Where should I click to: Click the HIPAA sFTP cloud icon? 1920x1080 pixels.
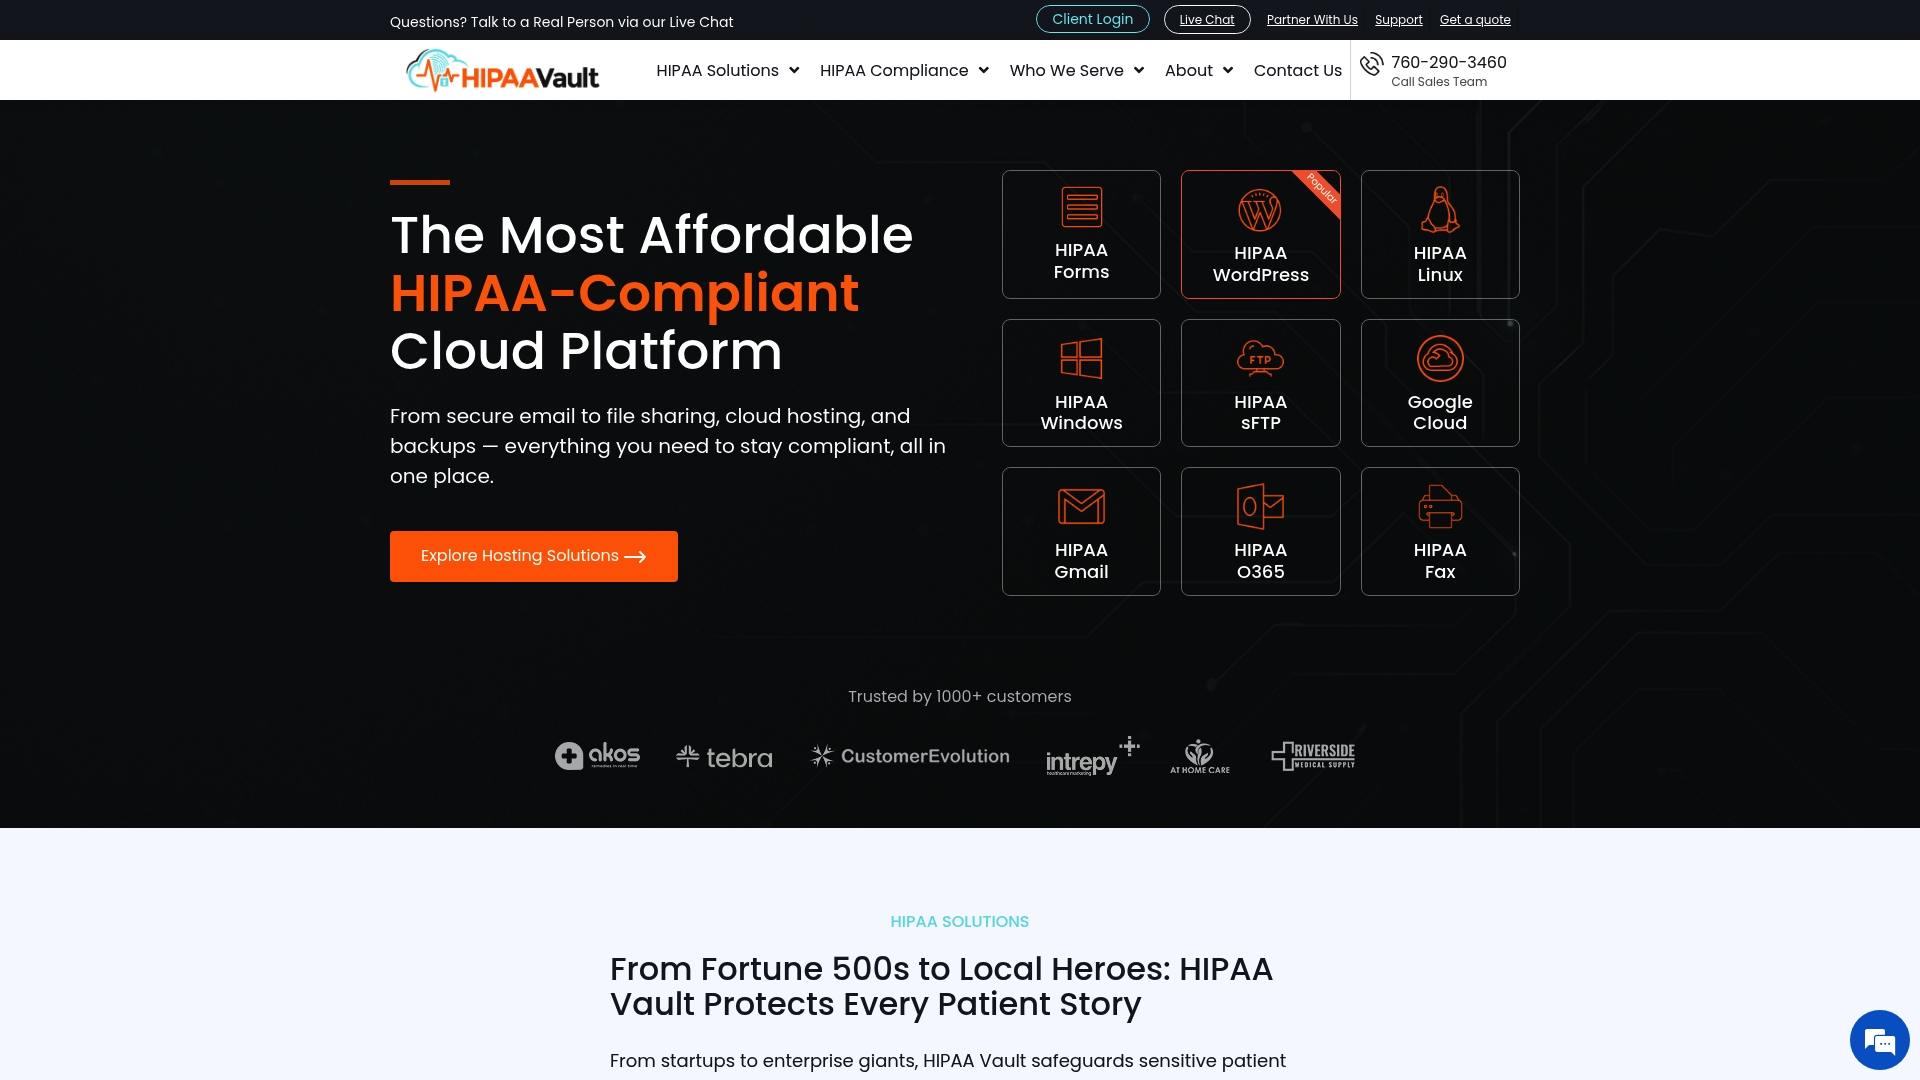click(1260, 358)
